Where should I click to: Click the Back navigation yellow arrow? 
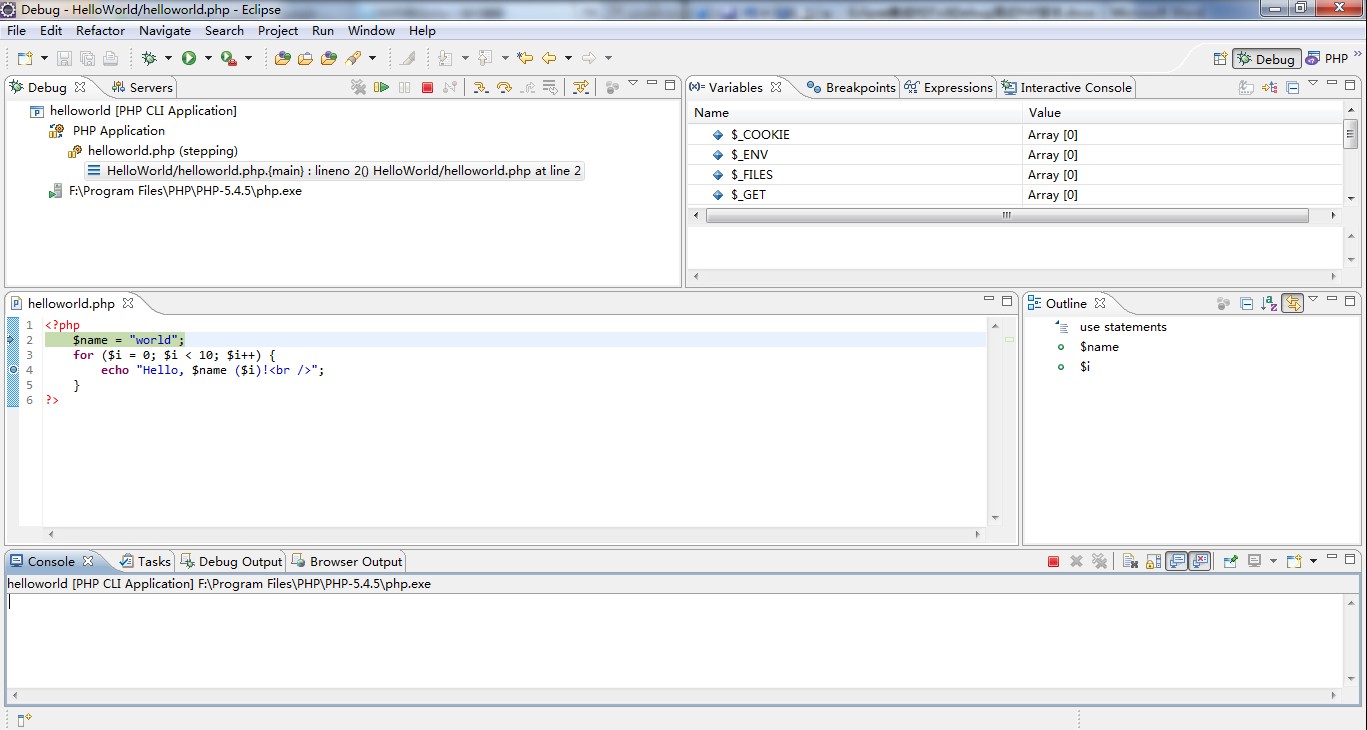(549, 59)
